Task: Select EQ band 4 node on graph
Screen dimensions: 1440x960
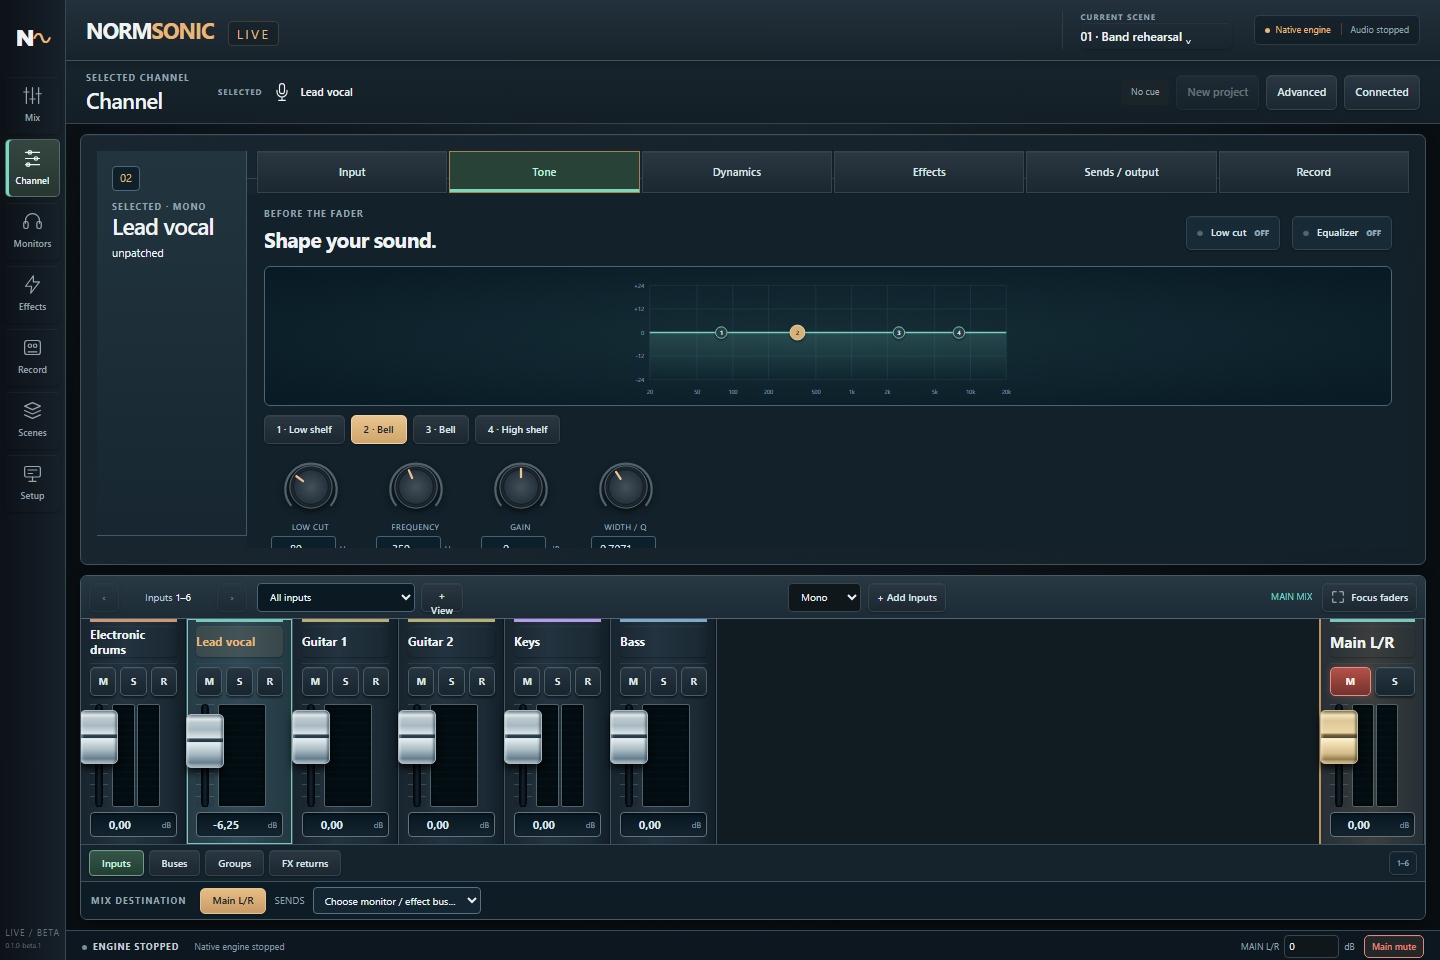Action: tap(959, 332)
